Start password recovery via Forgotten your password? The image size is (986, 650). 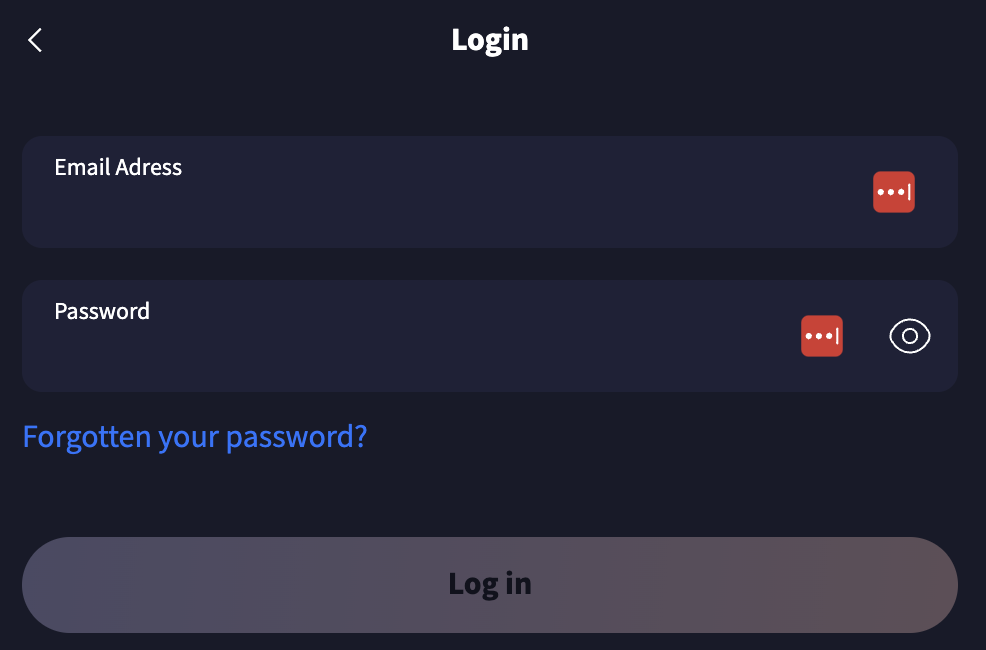pyautogui.click(x=195, y=436)
